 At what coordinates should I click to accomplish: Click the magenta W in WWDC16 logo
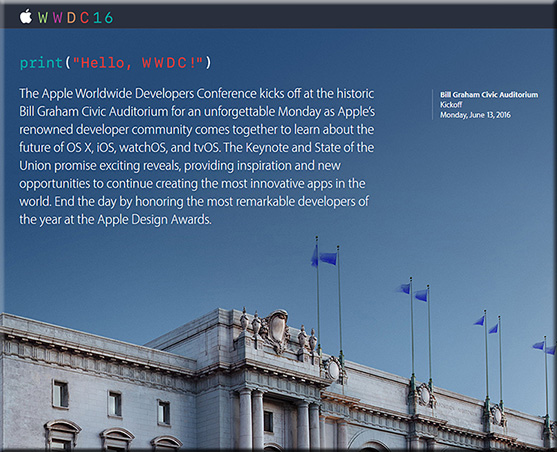[x=58, y=18]
